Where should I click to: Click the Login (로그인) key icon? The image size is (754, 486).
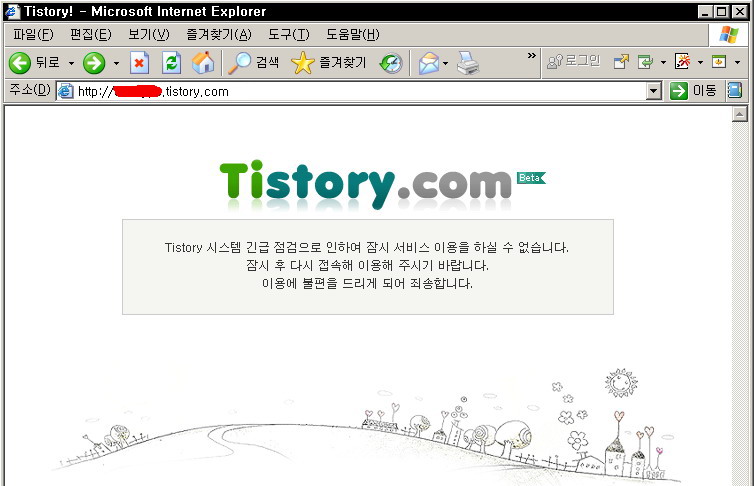click(x=574, y=62)
